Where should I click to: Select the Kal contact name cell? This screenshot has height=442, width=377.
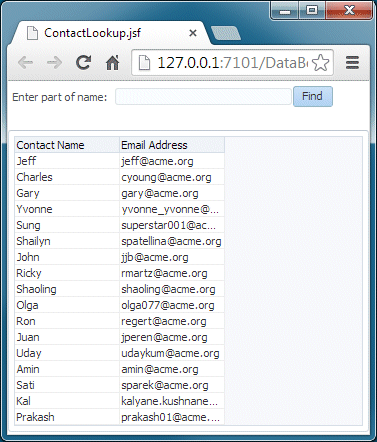click(67, 401)
